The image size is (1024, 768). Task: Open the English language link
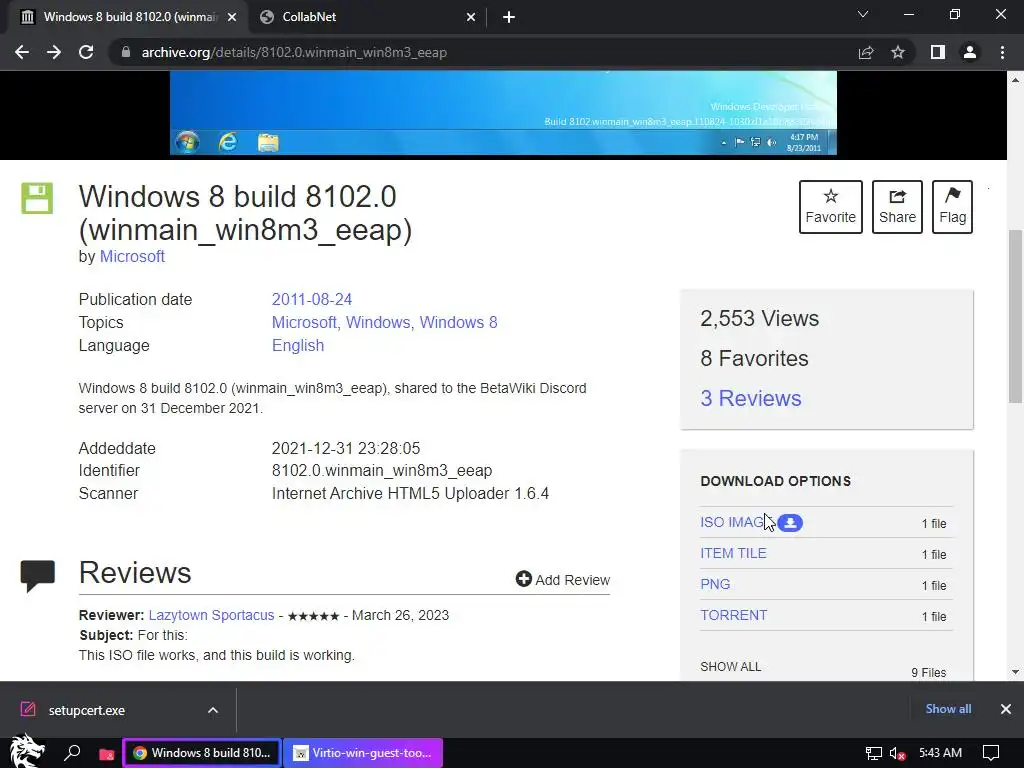pos(298,345)
